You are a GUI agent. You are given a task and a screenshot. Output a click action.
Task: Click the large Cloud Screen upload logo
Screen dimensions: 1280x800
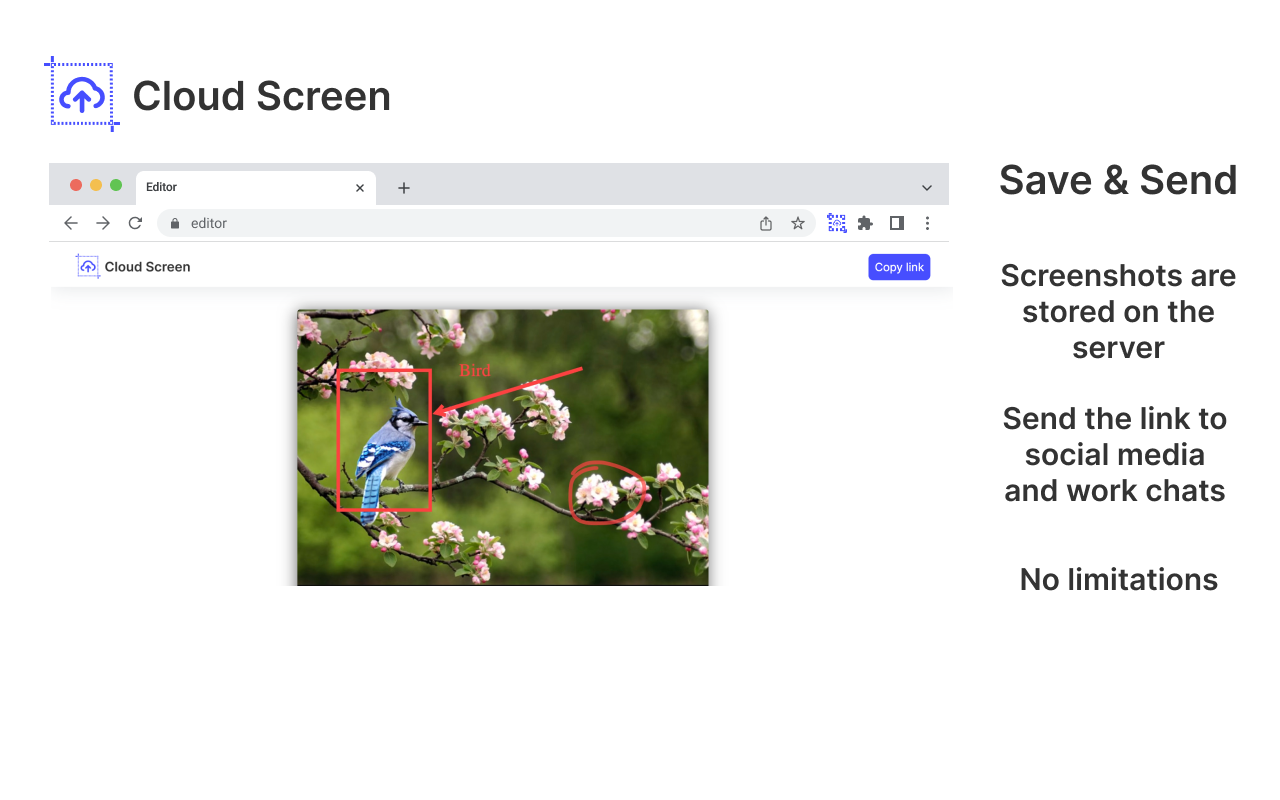pos(82,95)
